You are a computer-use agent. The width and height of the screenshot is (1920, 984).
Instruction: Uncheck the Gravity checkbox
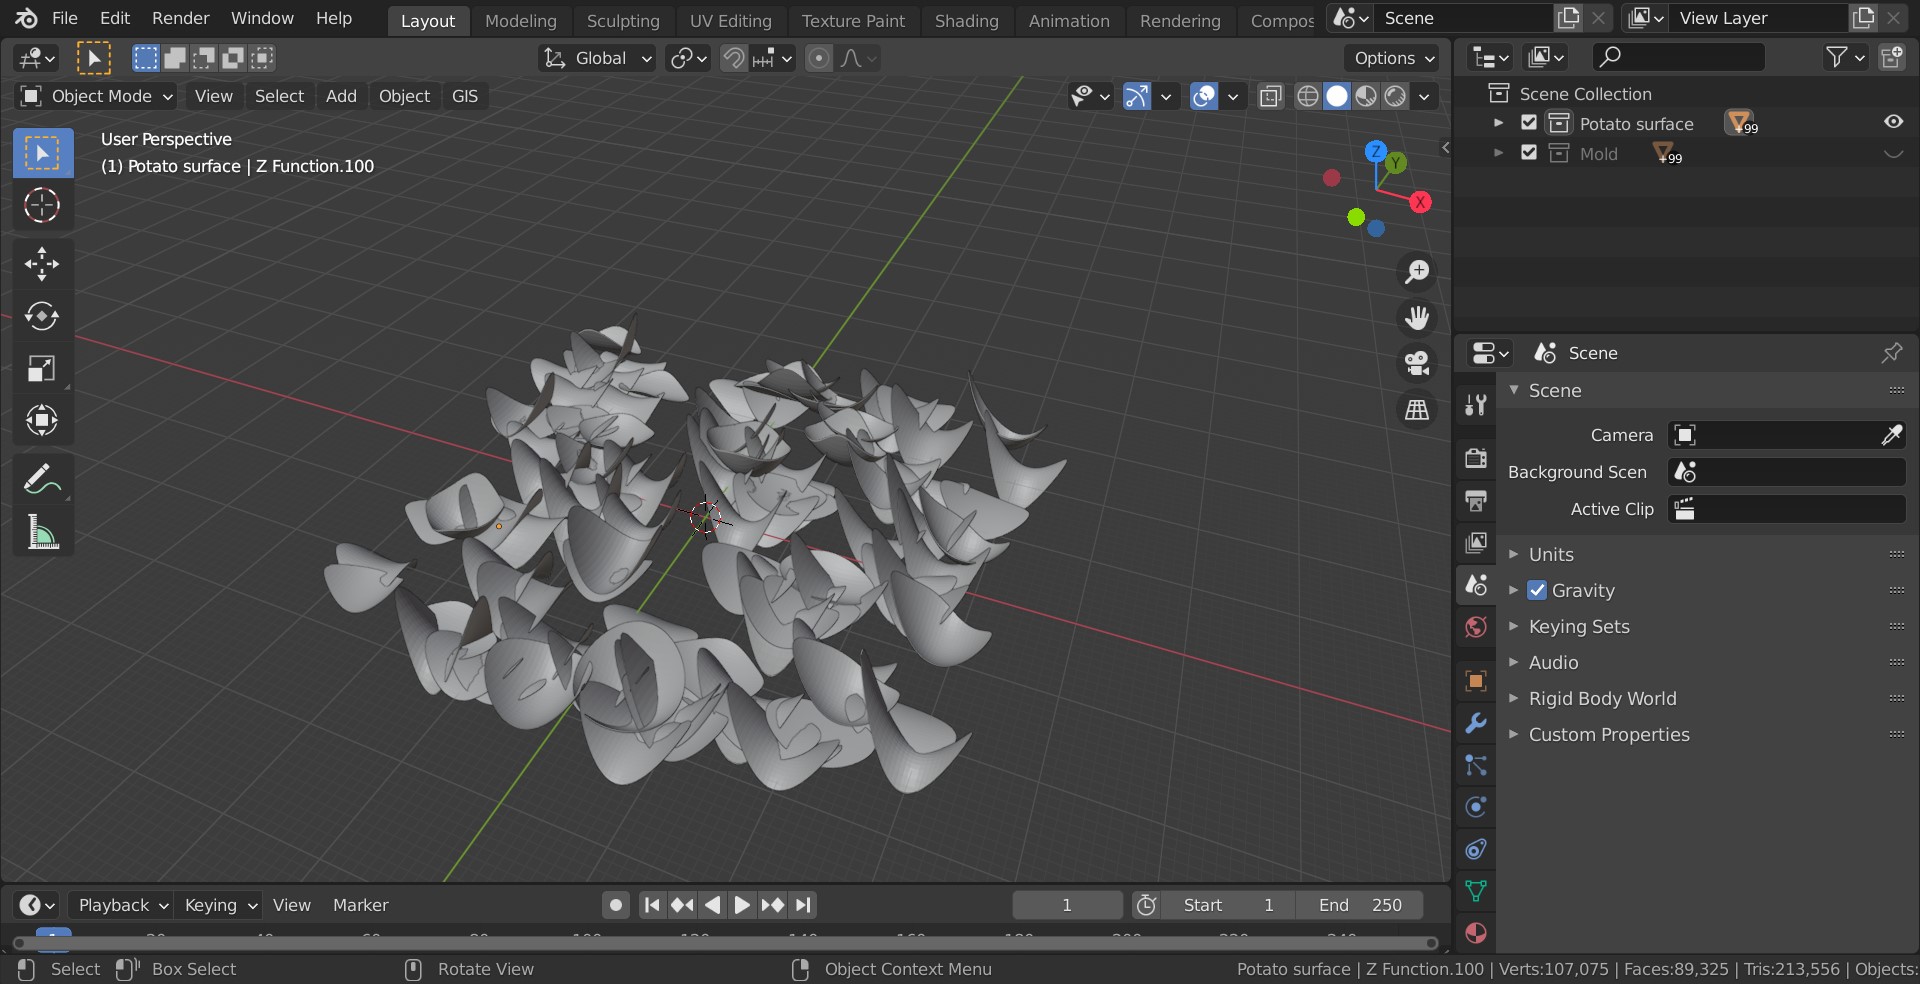[x=1537, y=591]
